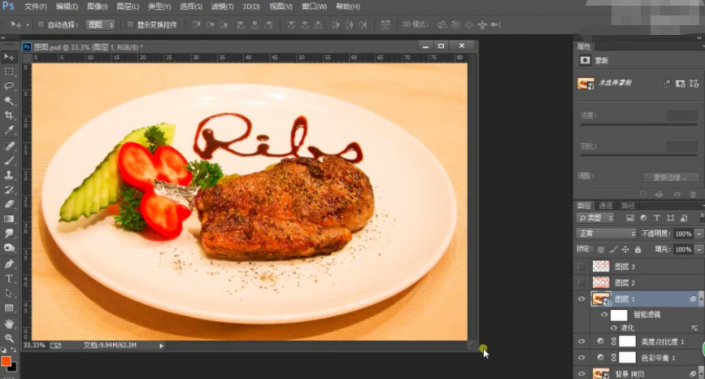Select the Gradient tool
The width and height of the screenshot is (705, 379).
coord(9,219)
